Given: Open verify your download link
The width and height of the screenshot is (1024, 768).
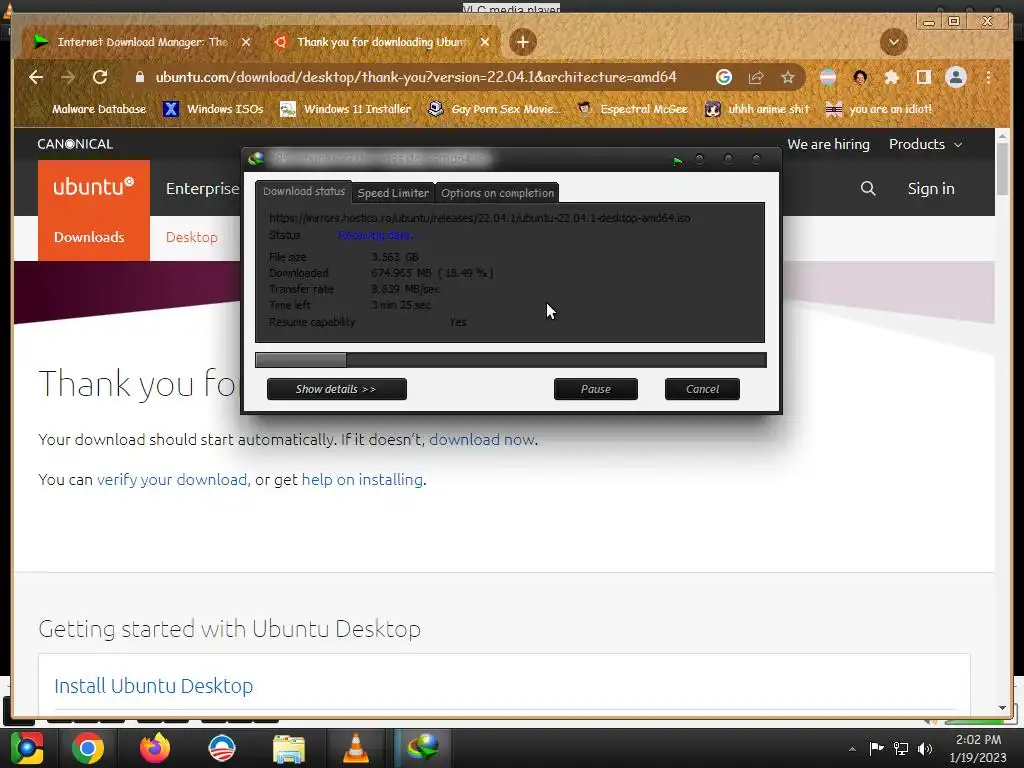Looking at the screenshot, I should coord(172,479).
